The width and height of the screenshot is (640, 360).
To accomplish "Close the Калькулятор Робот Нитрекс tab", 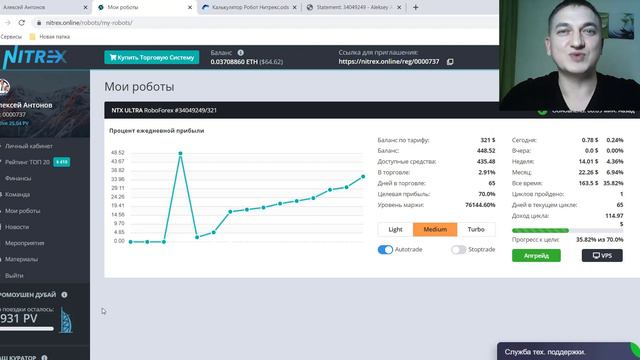I will [x=294, y=7].
